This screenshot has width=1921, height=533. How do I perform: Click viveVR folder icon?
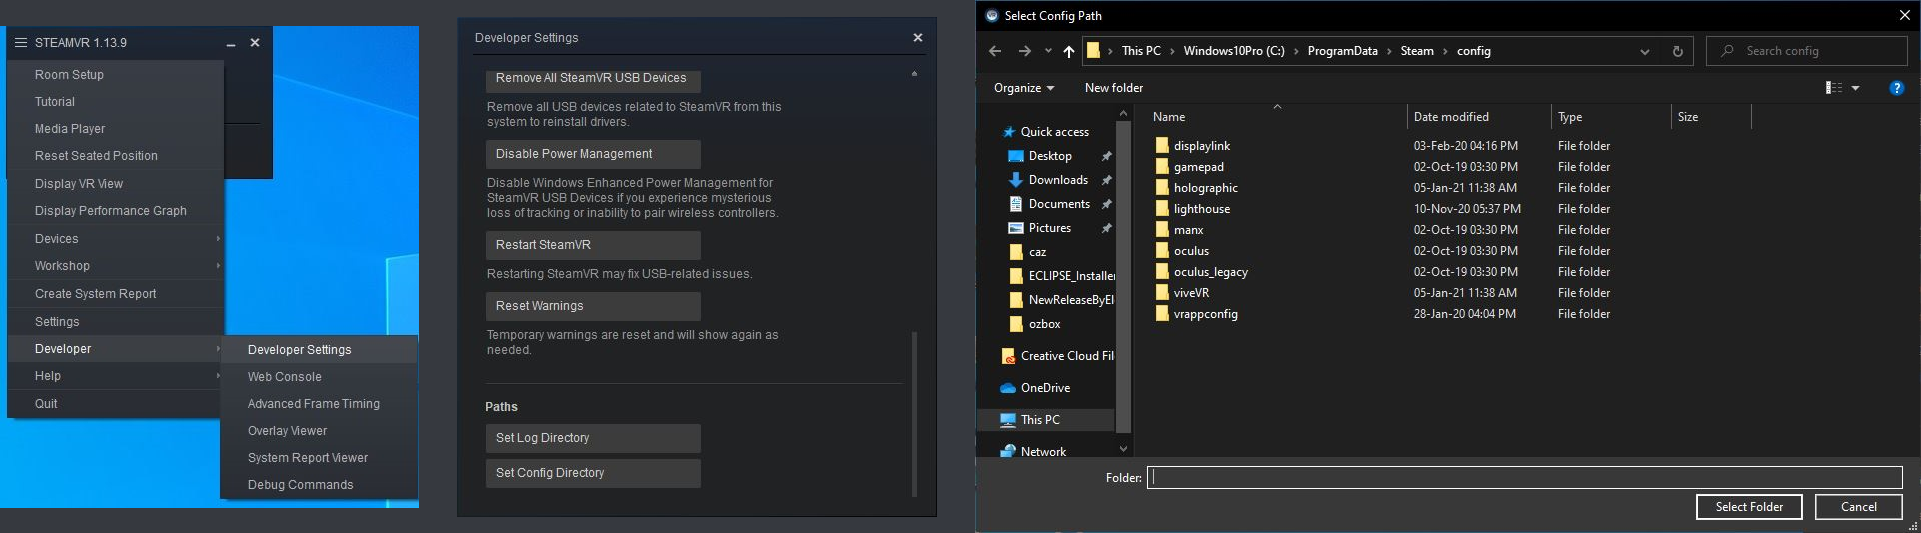pos(1162,292)
